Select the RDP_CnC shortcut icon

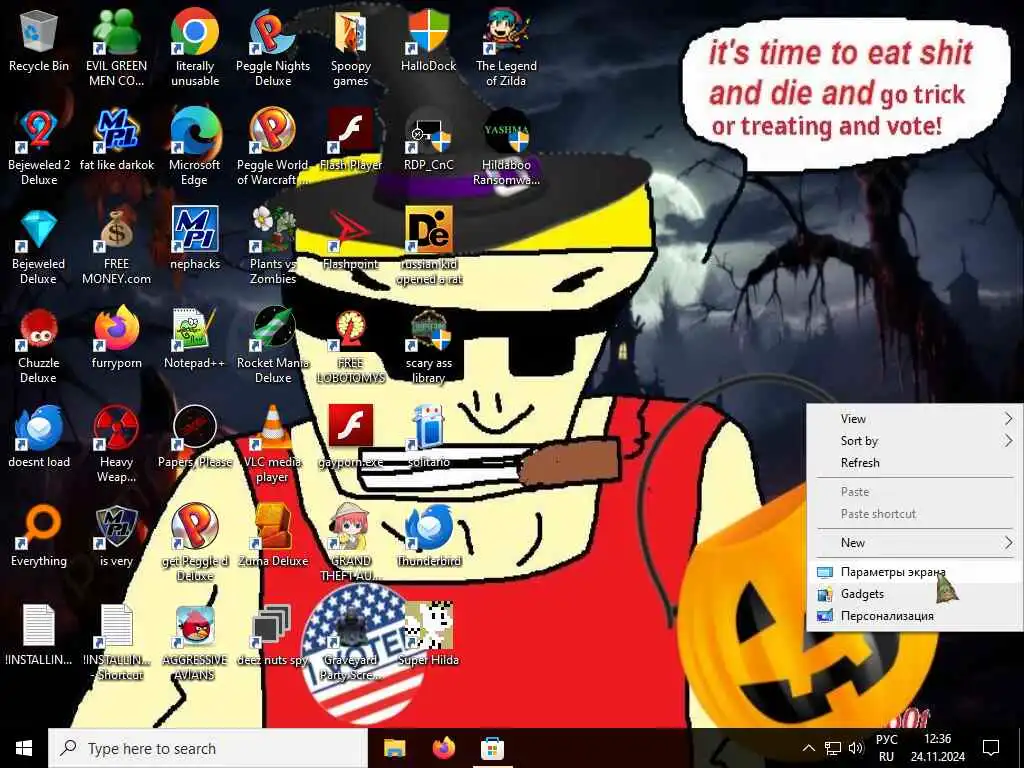coord(428,132)
